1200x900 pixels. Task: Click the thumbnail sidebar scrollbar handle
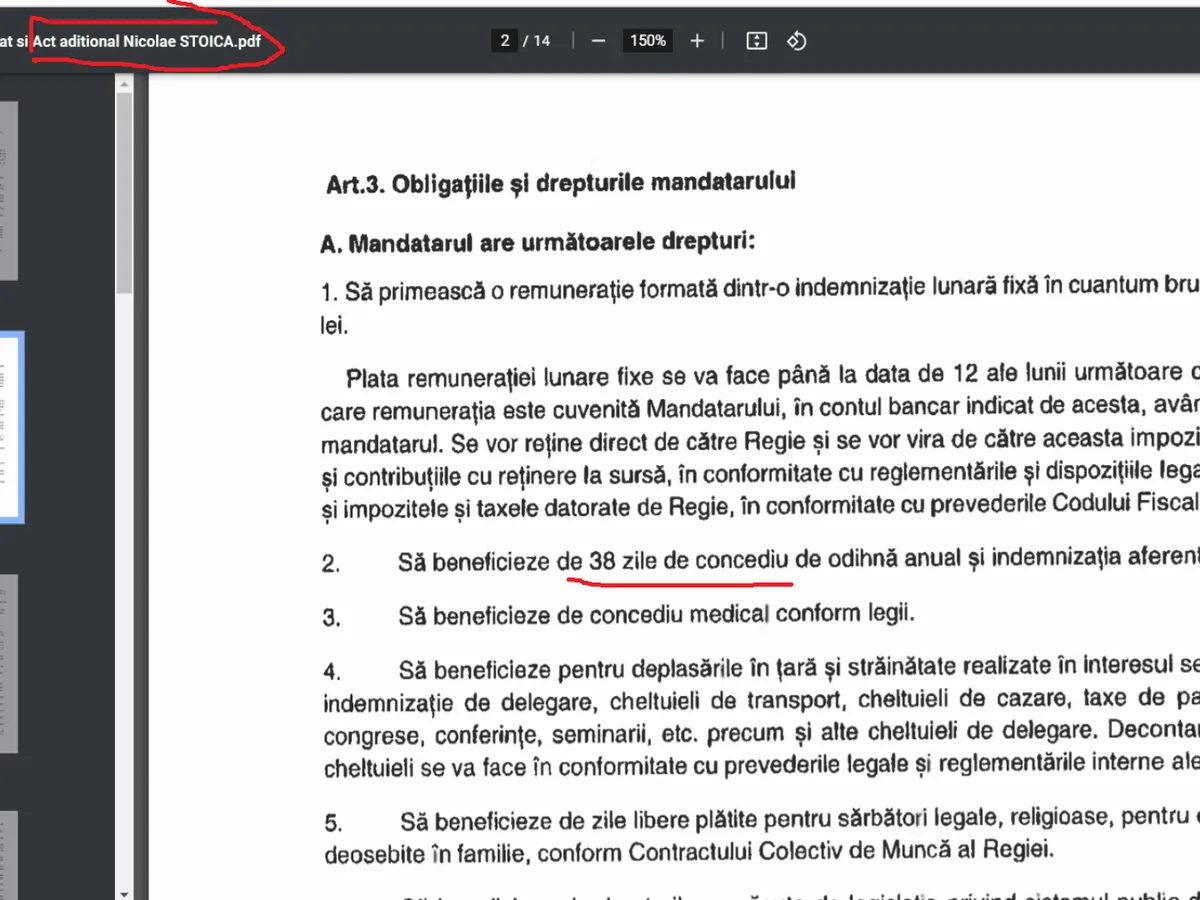pos(125,190)
